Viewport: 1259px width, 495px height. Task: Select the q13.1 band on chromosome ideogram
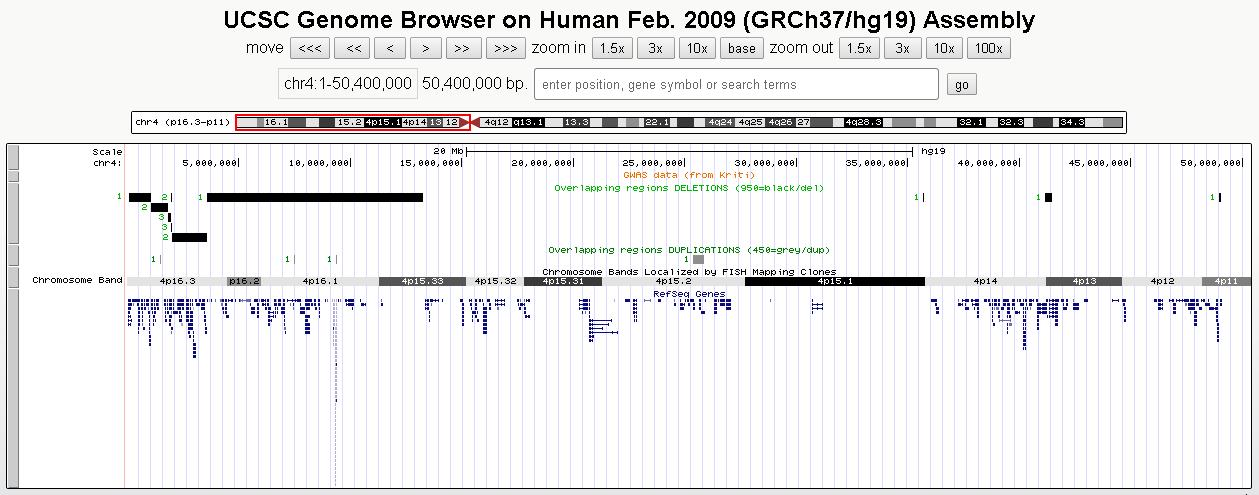click(528, 122)
